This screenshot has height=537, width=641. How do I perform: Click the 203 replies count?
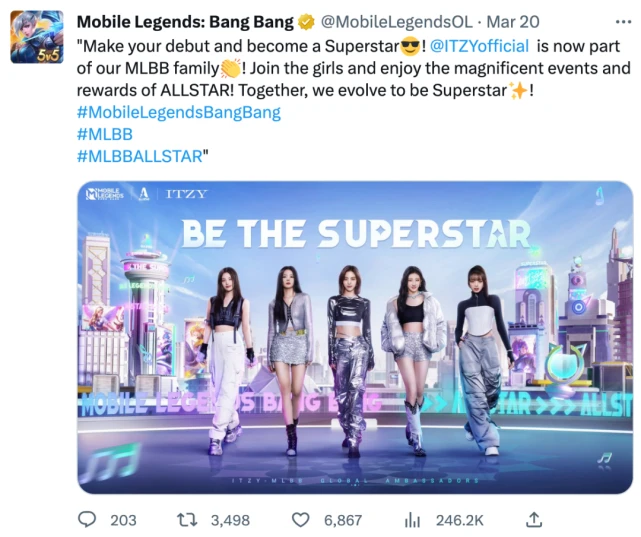point(123,520)
